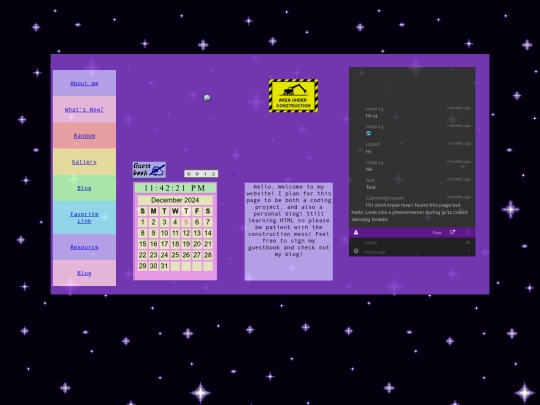Click the M weekday header in calendar
The width and height of the screenshot is (540, 405).
pyautogui.click(x=154, y=211)
